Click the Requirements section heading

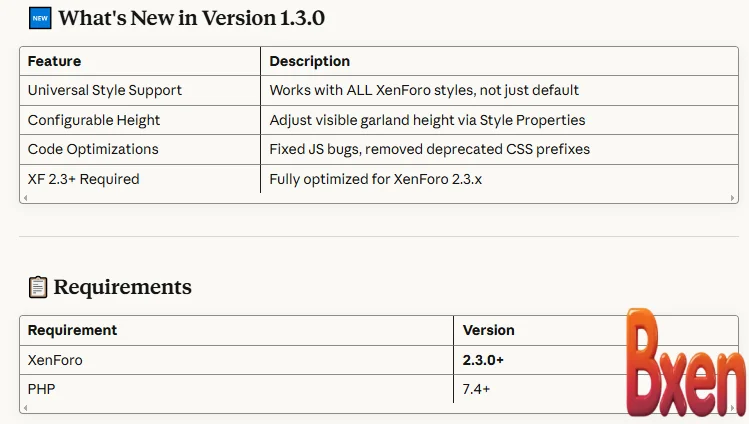pyautogui.click(x=122, y=288)
